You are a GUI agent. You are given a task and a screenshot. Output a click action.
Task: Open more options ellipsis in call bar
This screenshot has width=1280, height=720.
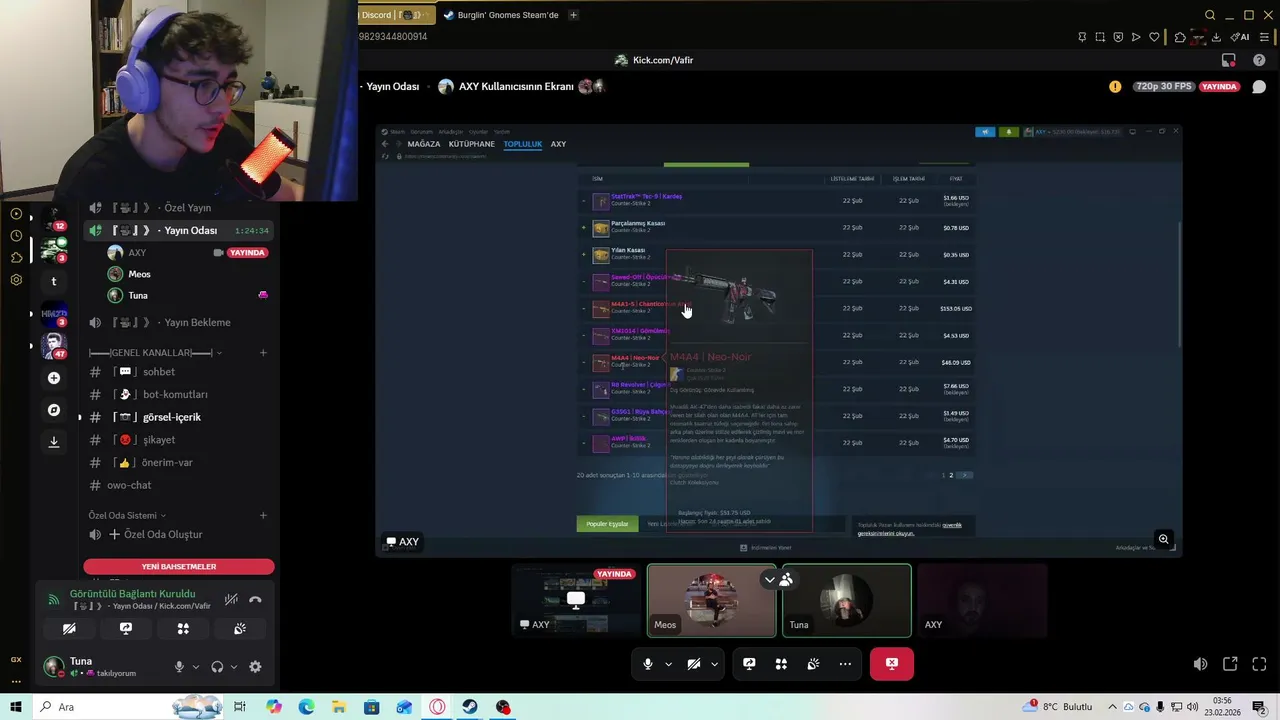click(x=845, y=664)
